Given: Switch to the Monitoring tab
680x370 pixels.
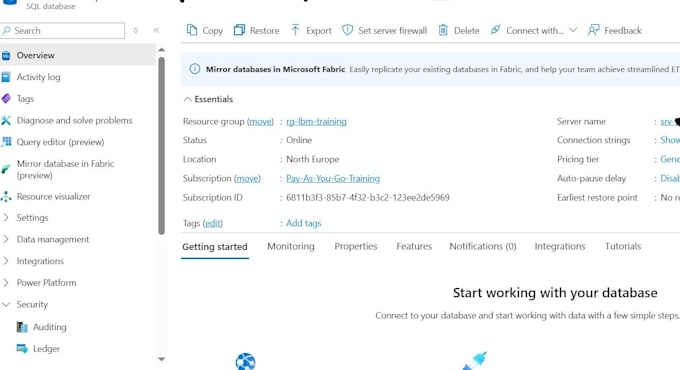Looking at the screenshot, I should point(291,246).
